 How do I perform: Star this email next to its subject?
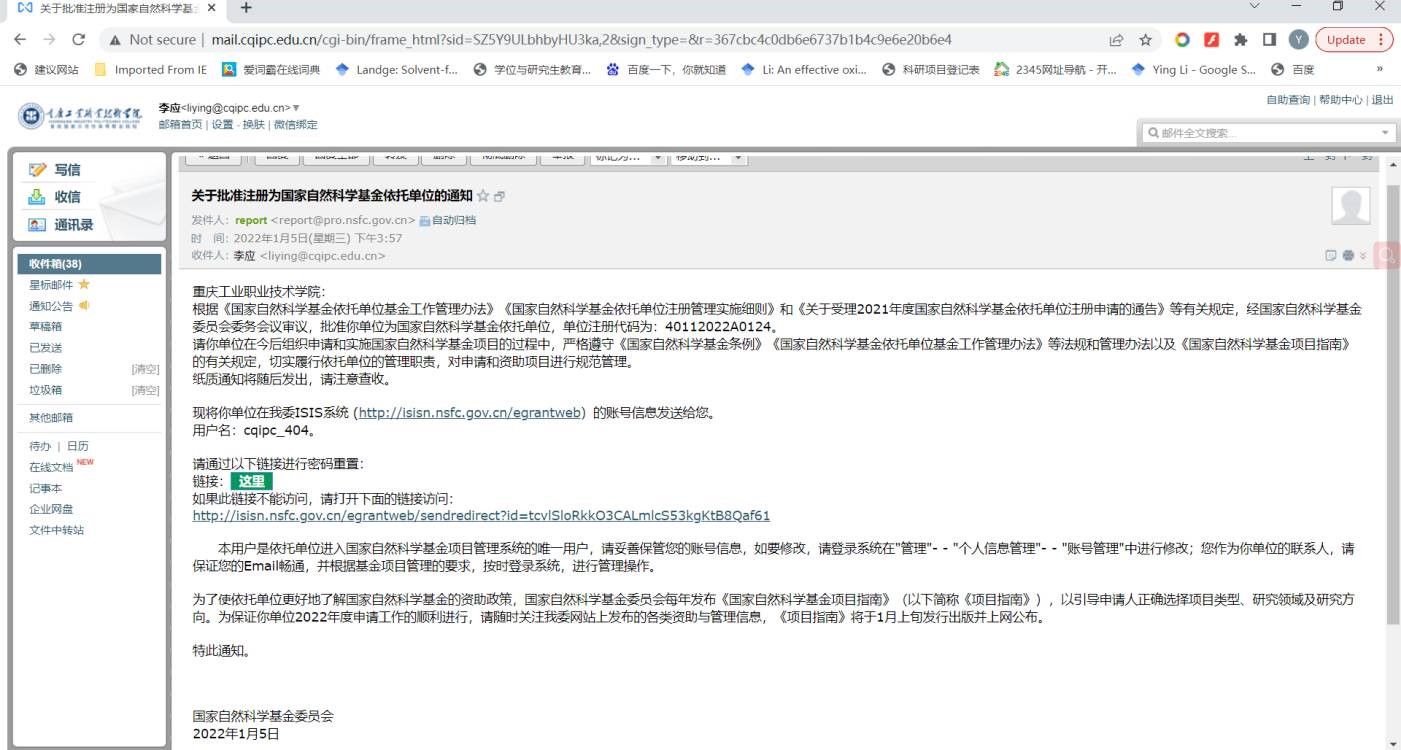pyautogui.click(x=483, y=196)
